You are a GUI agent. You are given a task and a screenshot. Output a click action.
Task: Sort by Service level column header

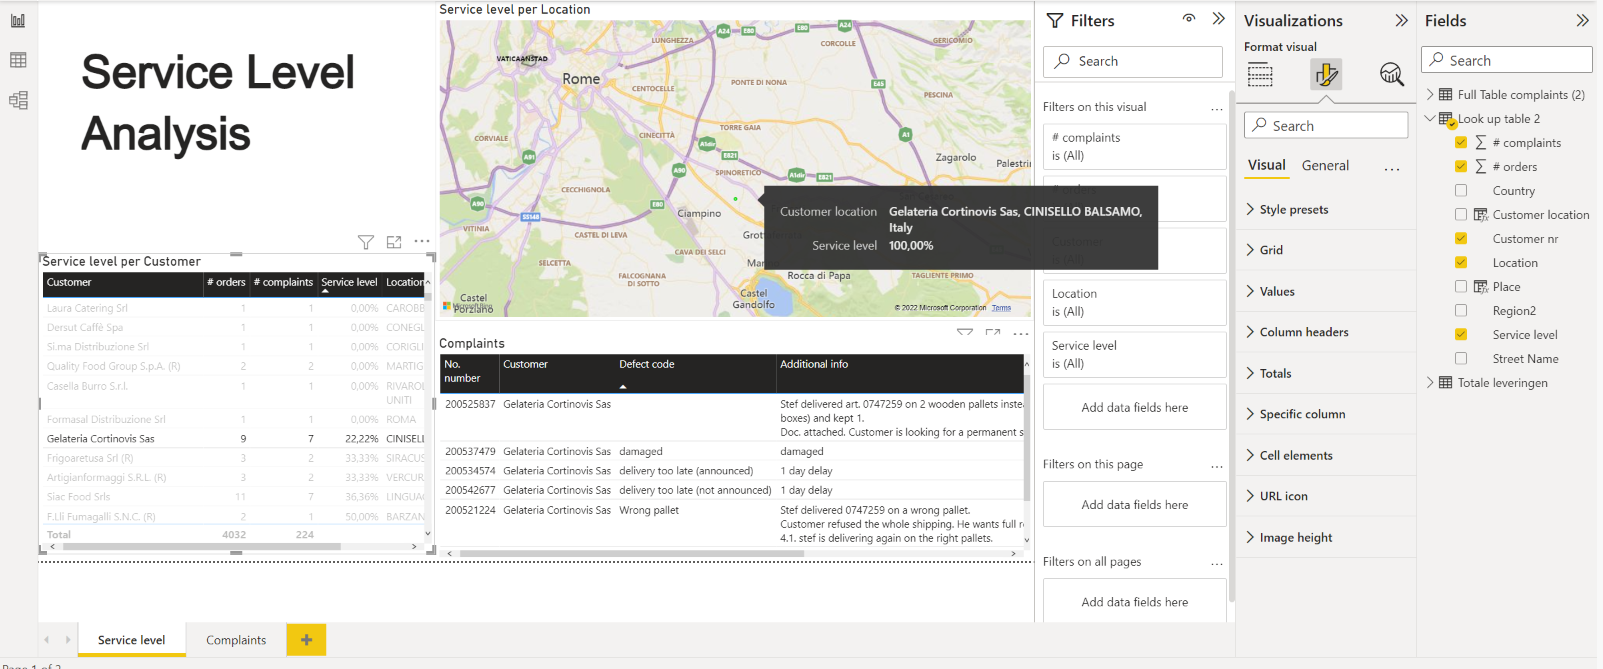349,283
